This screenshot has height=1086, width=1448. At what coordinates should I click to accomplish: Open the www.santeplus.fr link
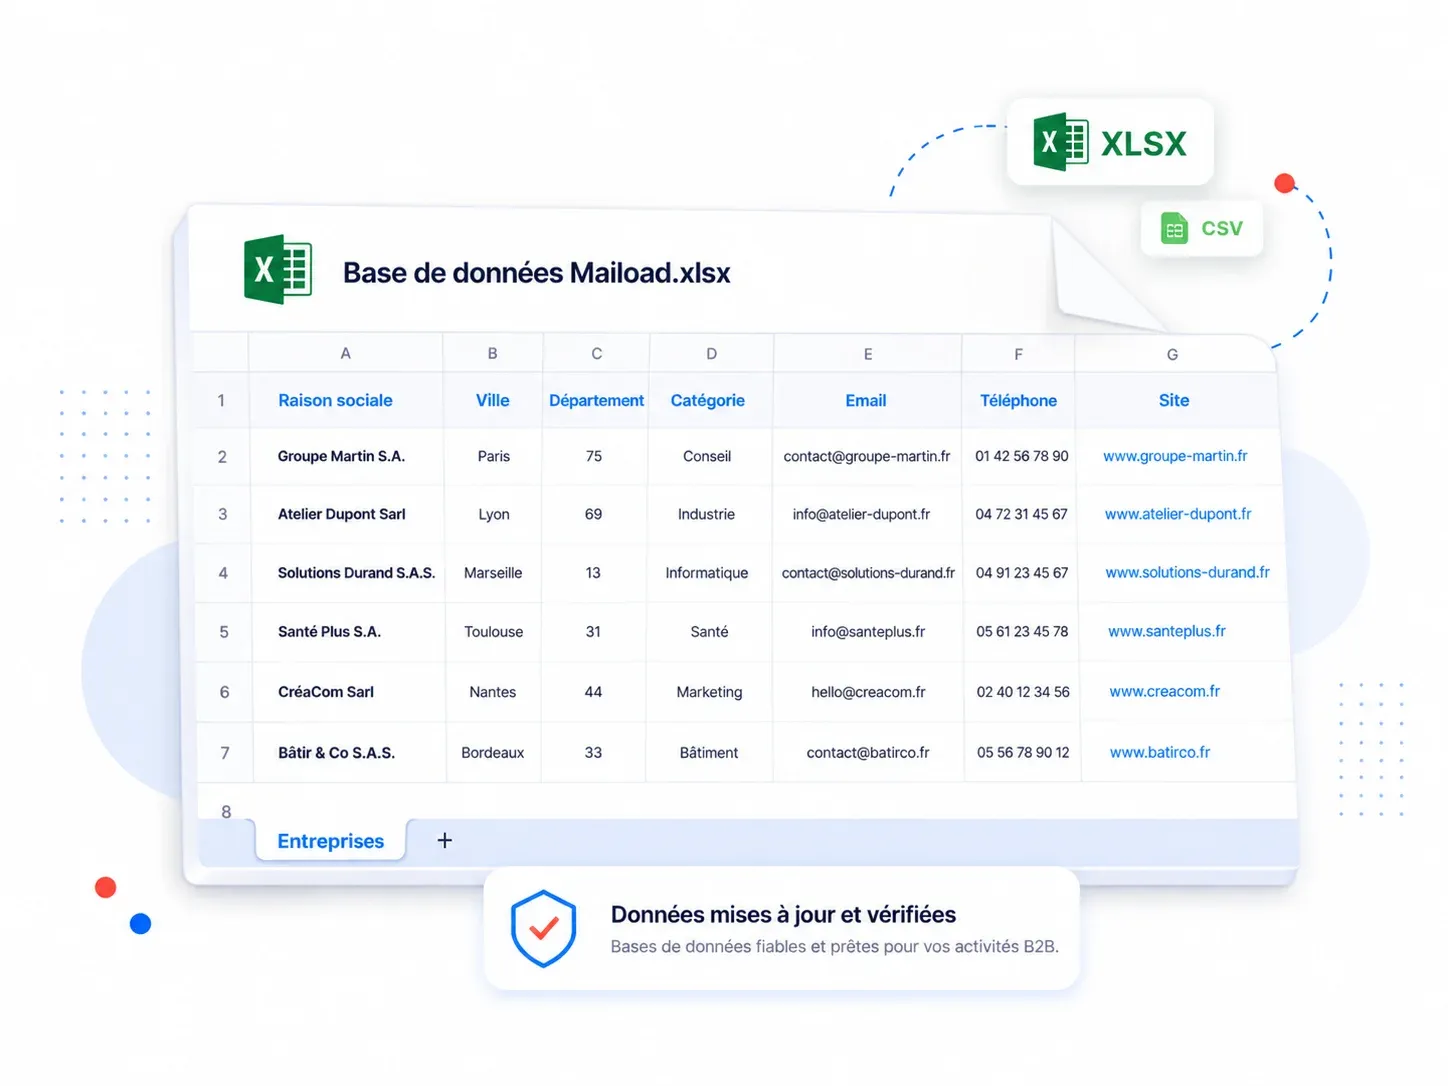point(1167,632)
